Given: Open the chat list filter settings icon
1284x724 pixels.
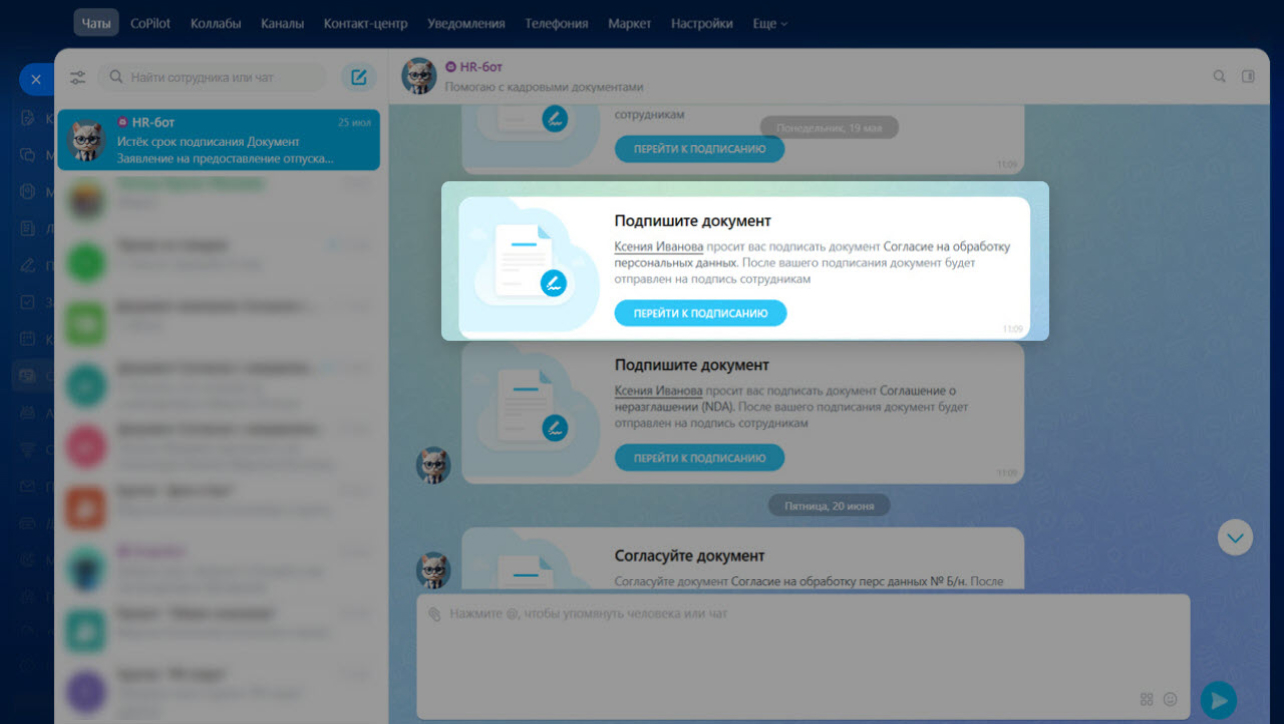Looking at the screenshot, I should 78,77.
